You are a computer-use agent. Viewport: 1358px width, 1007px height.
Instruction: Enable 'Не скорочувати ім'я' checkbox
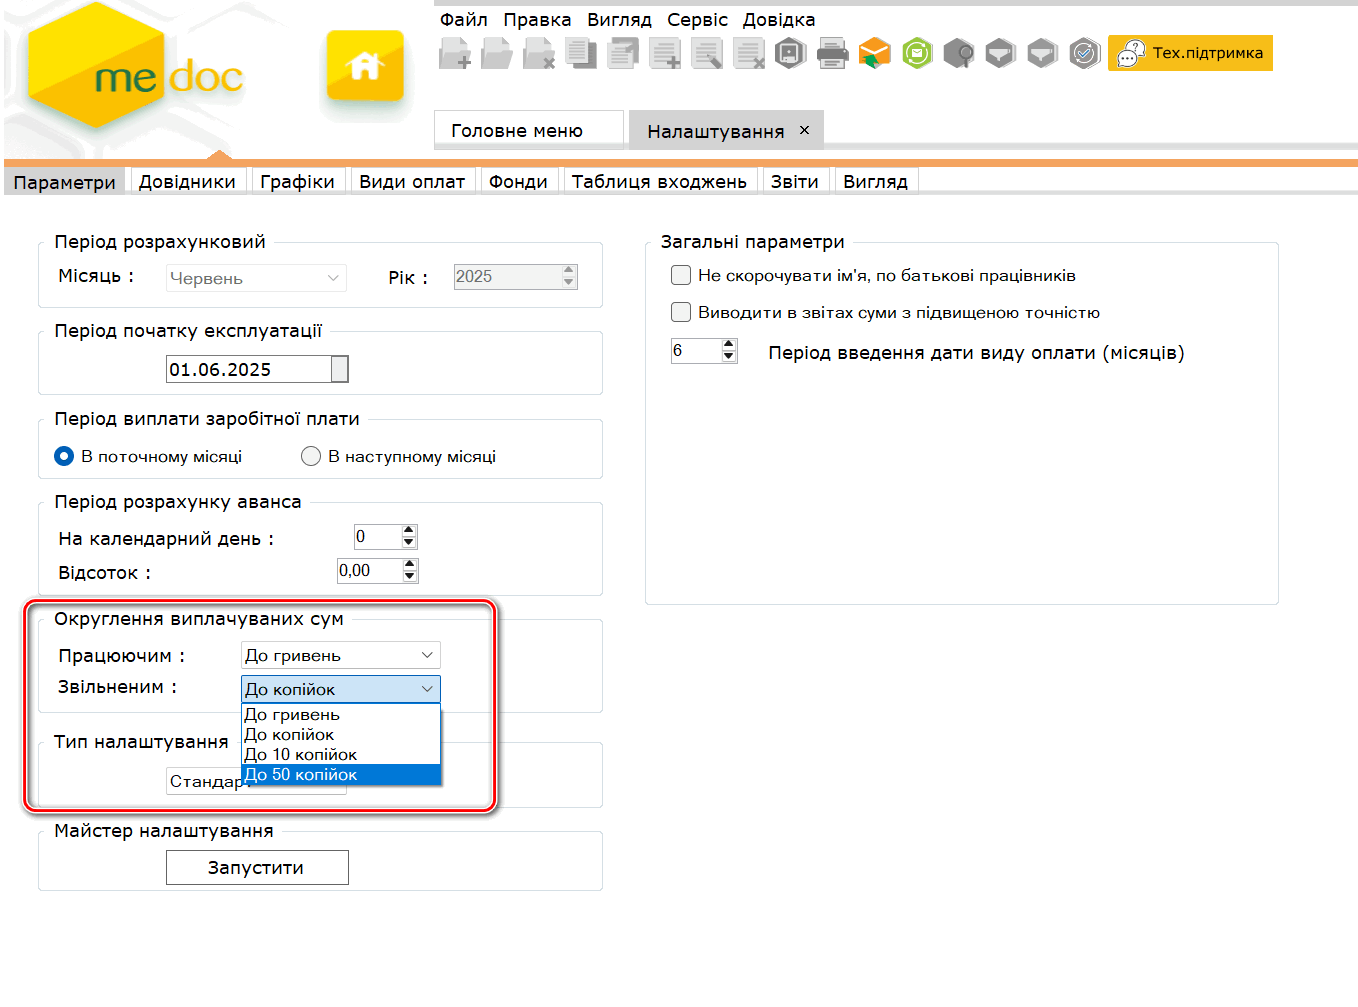click(681, 275)
